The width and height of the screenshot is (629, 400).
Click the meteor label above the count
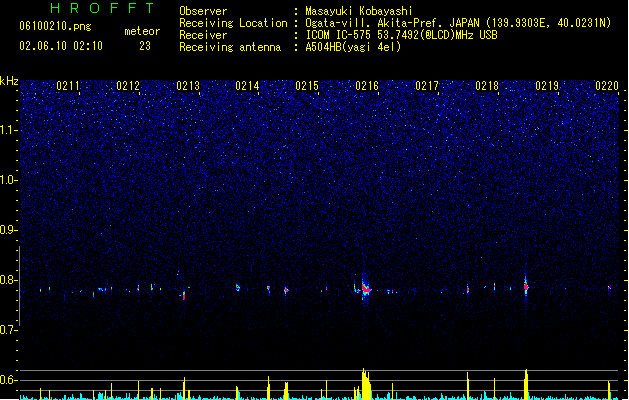point(142,31)
